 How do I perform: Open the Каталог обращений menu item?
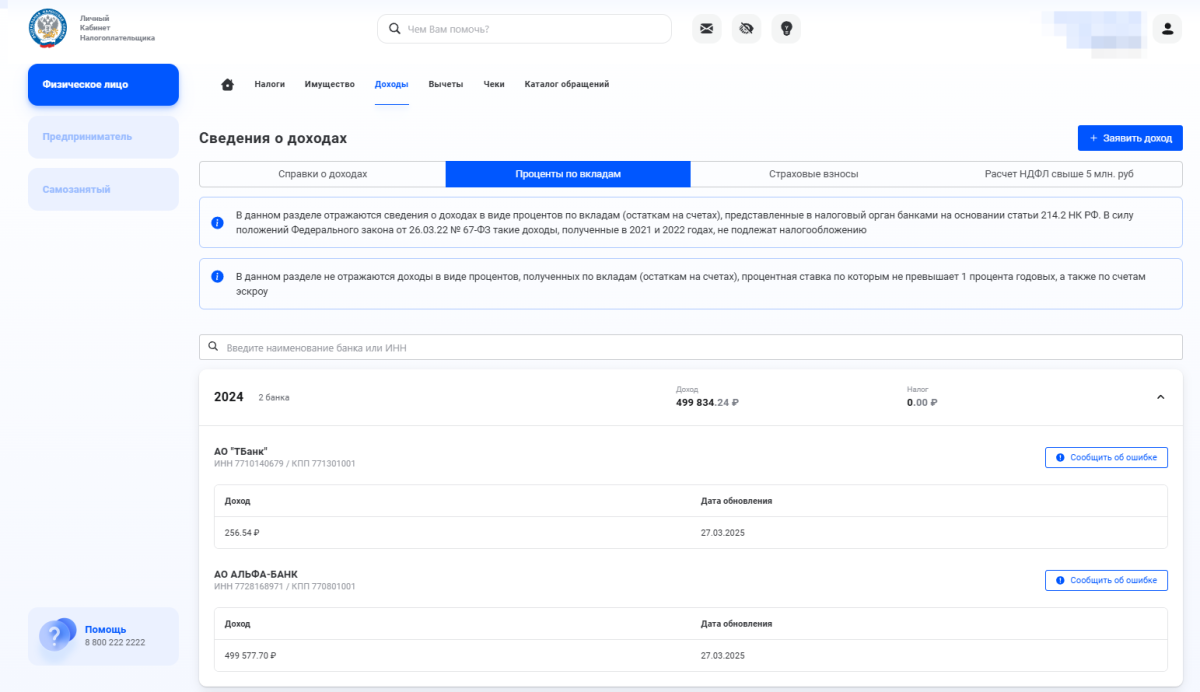[566, 85]
